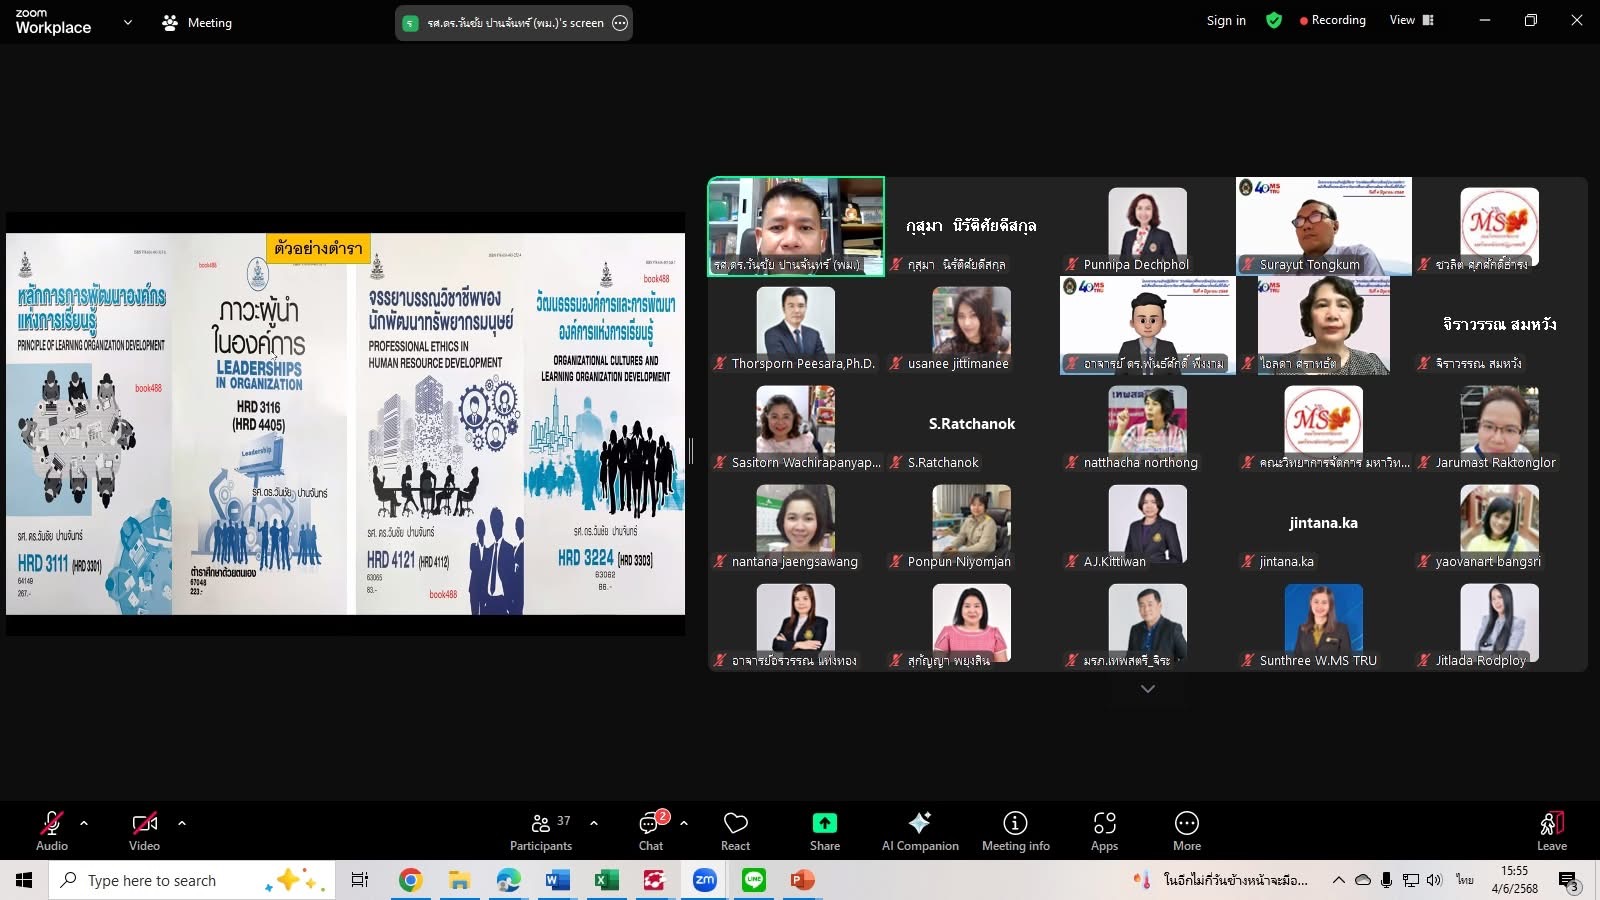Select the Meeting tab at top

coord(198,22)
